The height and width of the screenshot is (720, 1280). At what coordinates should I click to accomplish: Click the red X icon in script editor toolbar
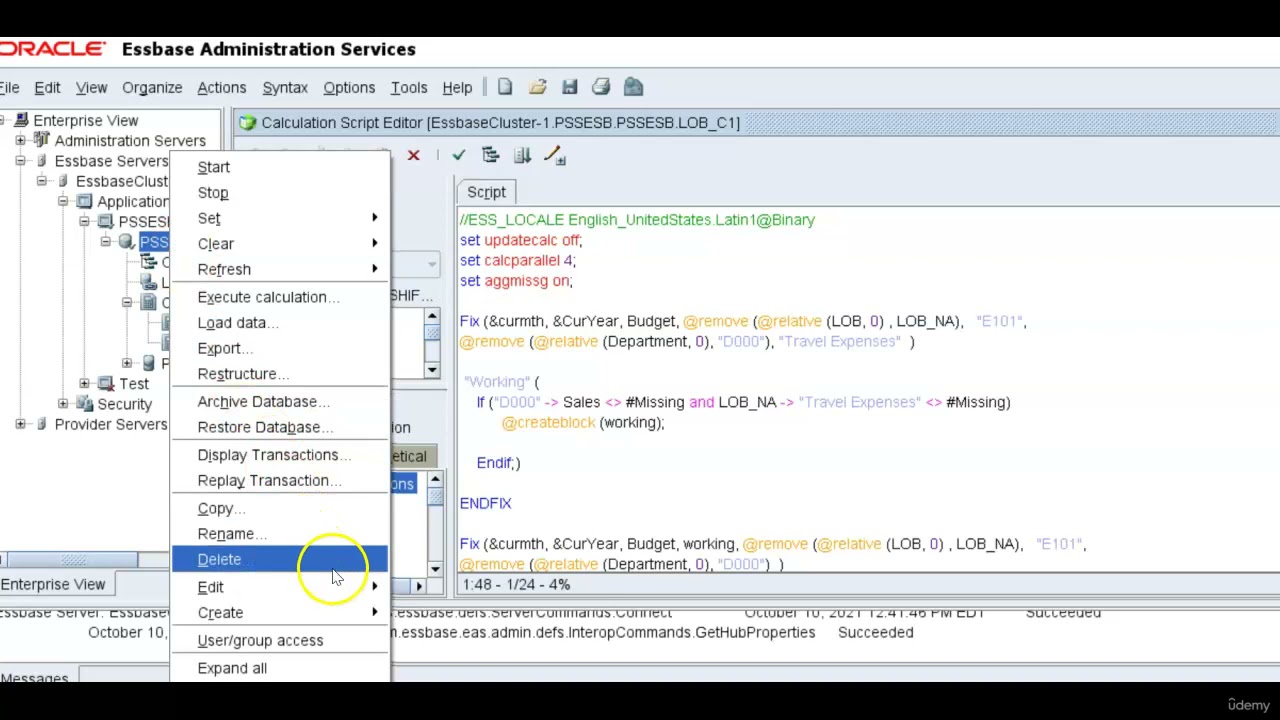[x=413, y=155]
